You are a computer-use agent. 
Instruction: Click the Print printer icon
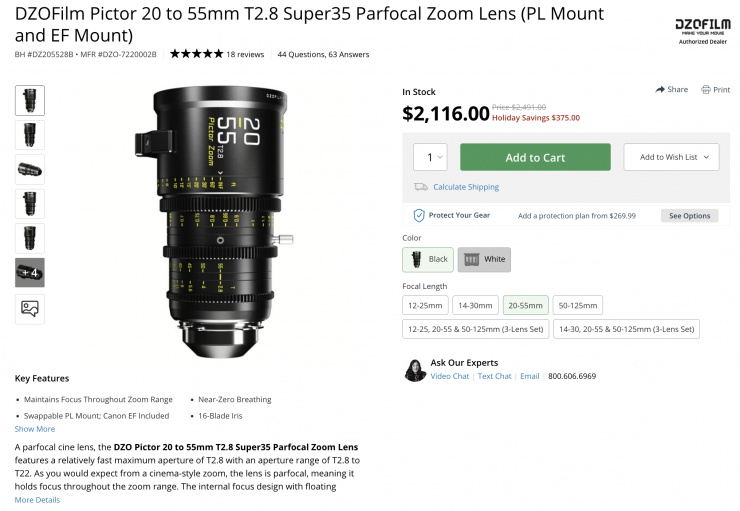click(706, 89)
